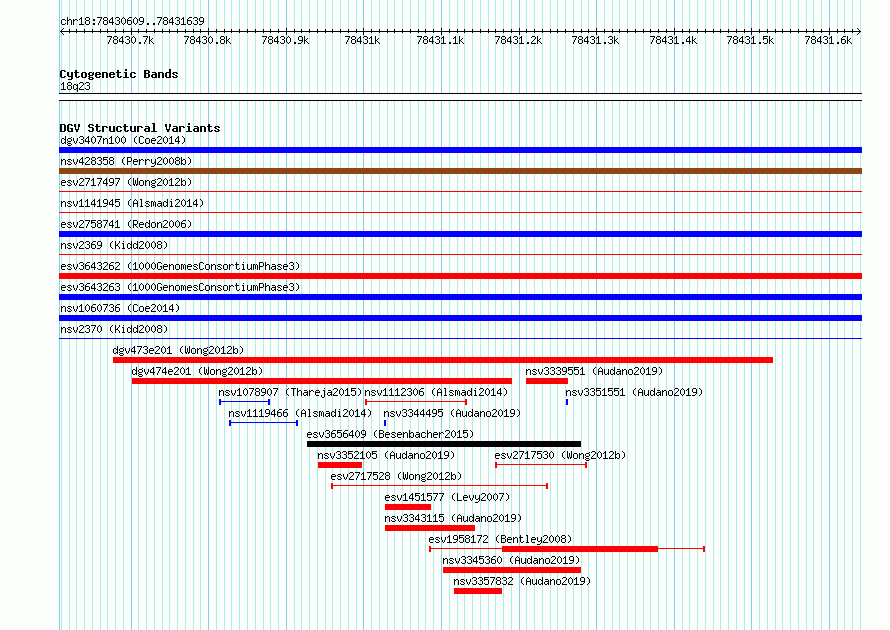Click the red bar for nsv3339551
The image size is (890, 630).
click(547, 381)
